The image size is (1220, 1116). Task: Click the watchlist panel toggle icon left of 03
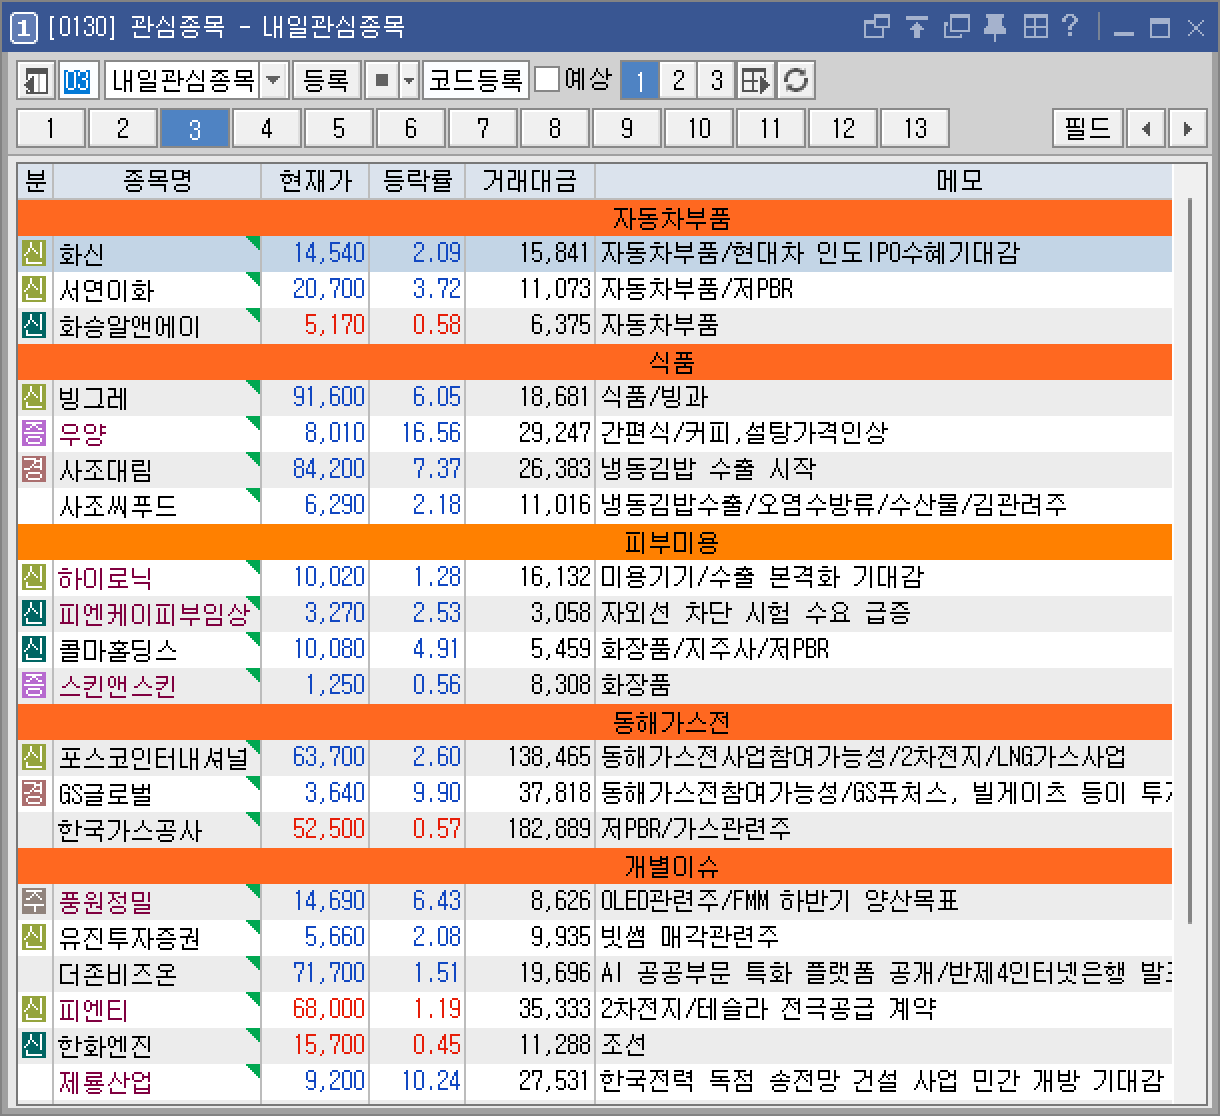coord(36,80)
